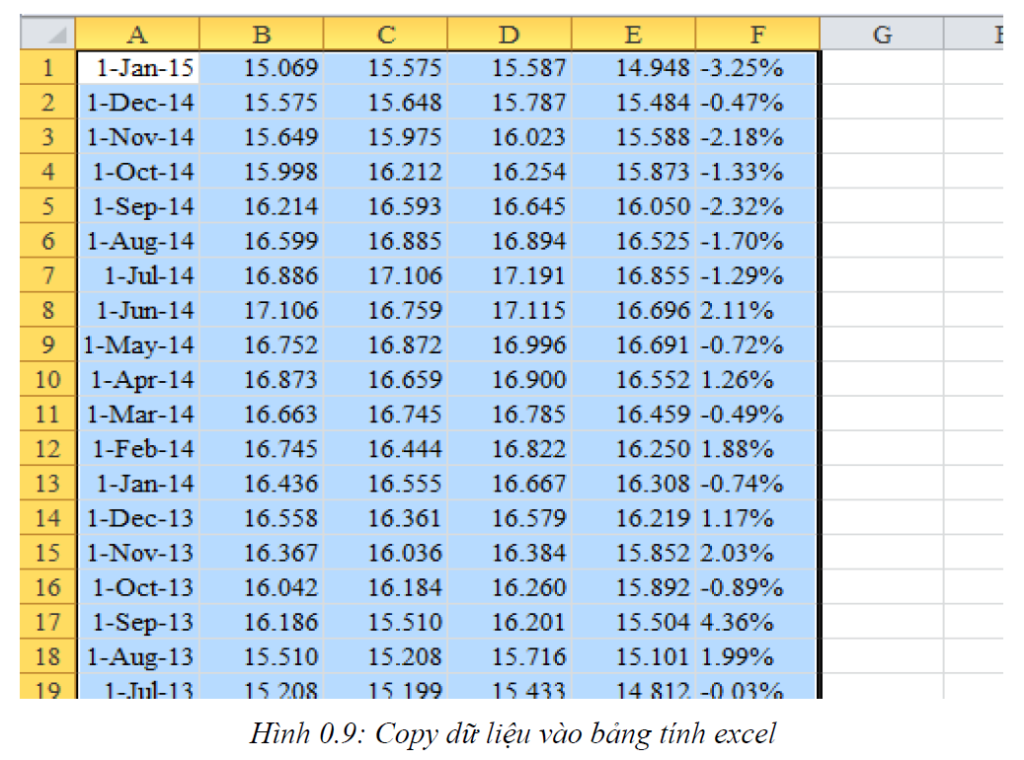The width and height of the screenshot is (1024, 760).
Task: Select column D header
Action: (x=510, y=36)
